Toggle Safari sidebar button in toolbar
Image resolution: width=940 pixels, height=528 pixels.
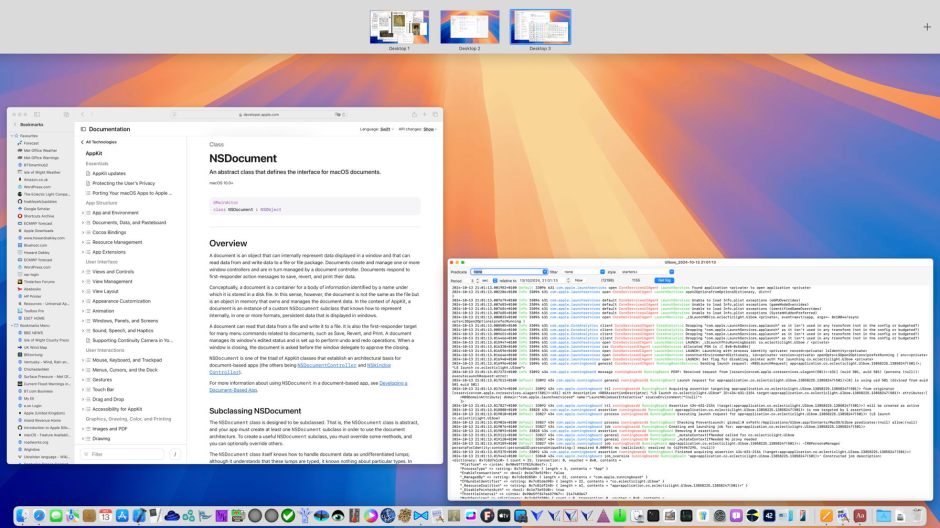tap(37, 114)
